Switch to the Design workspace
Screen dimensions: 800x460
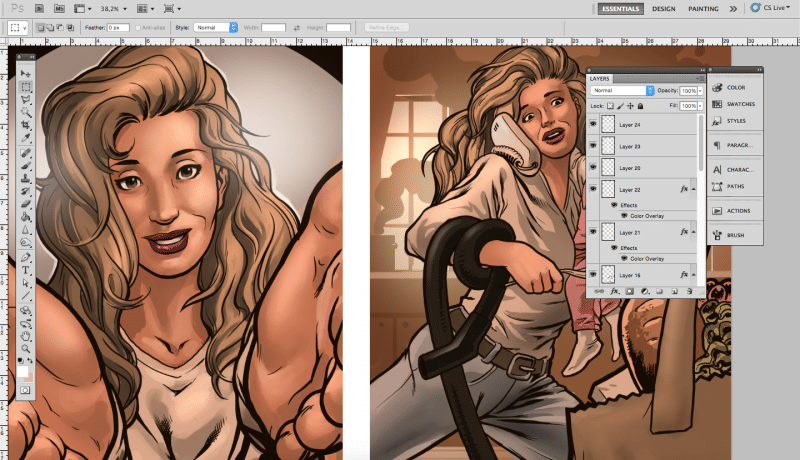pos(663,9)
